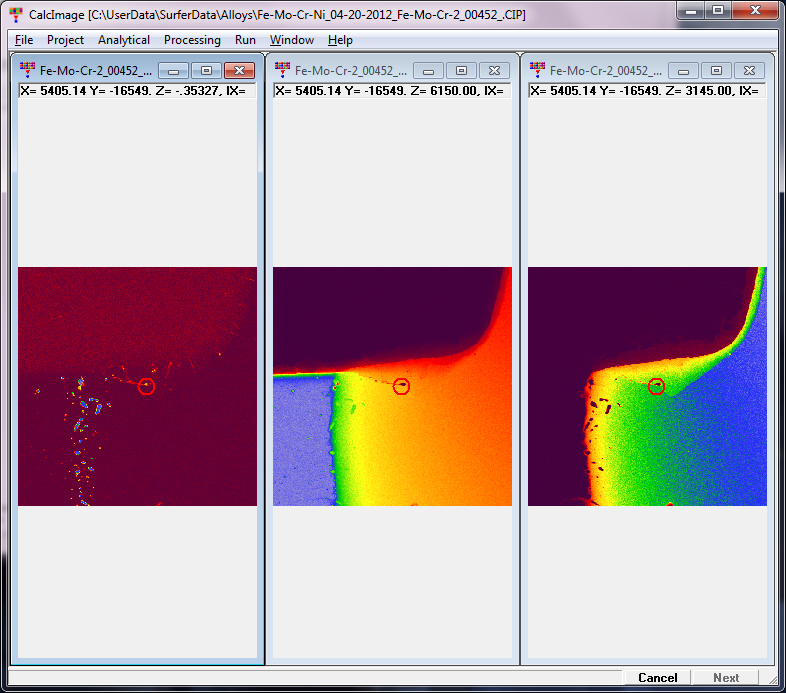Open the Processing menu

click(192, 40)
